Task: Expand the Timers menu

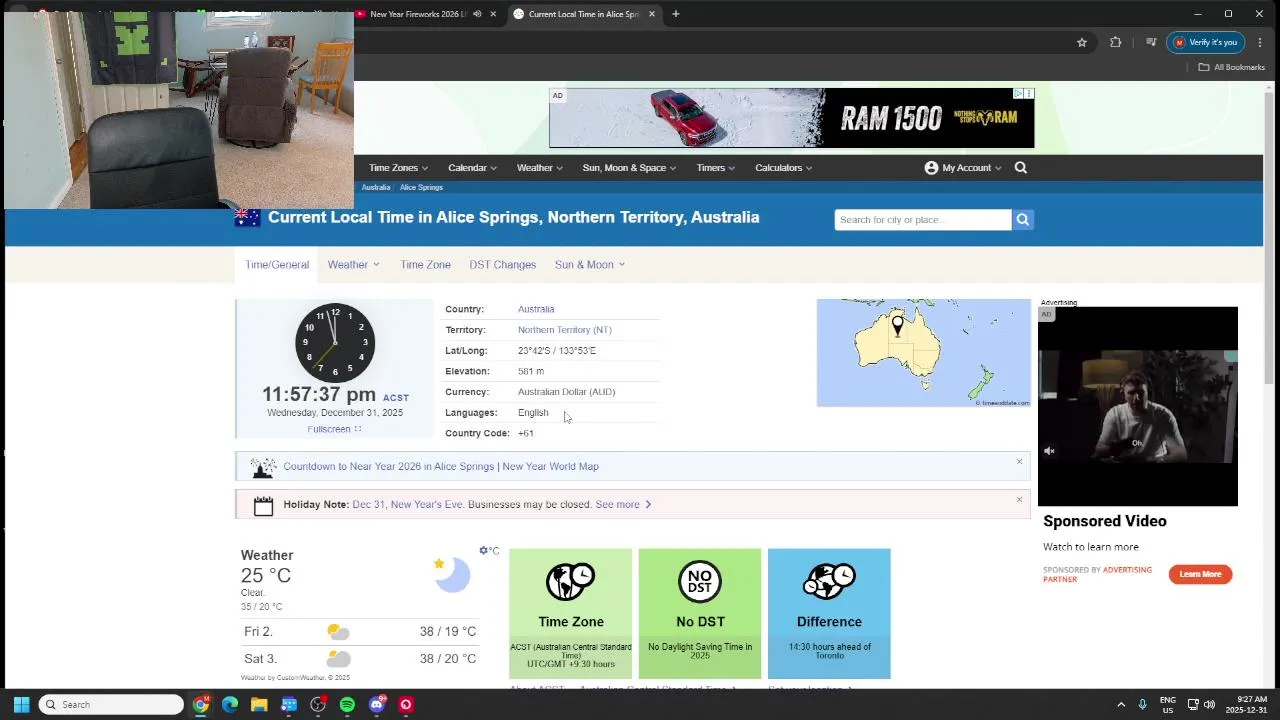Action: (x=715, y=168)
